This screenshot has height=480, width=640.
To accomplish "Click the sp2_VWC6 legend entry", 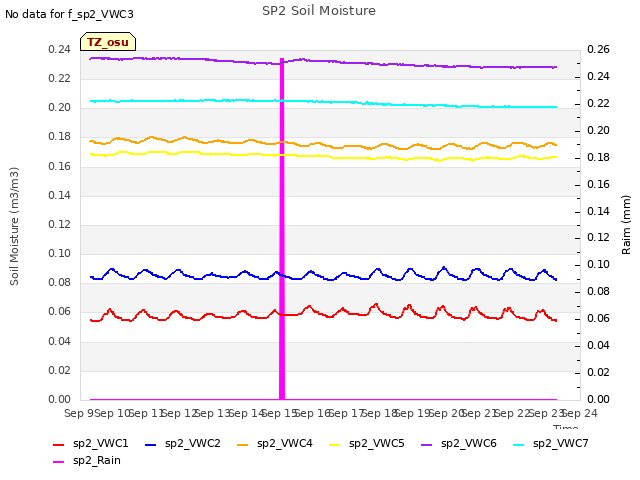I will 459,444.
